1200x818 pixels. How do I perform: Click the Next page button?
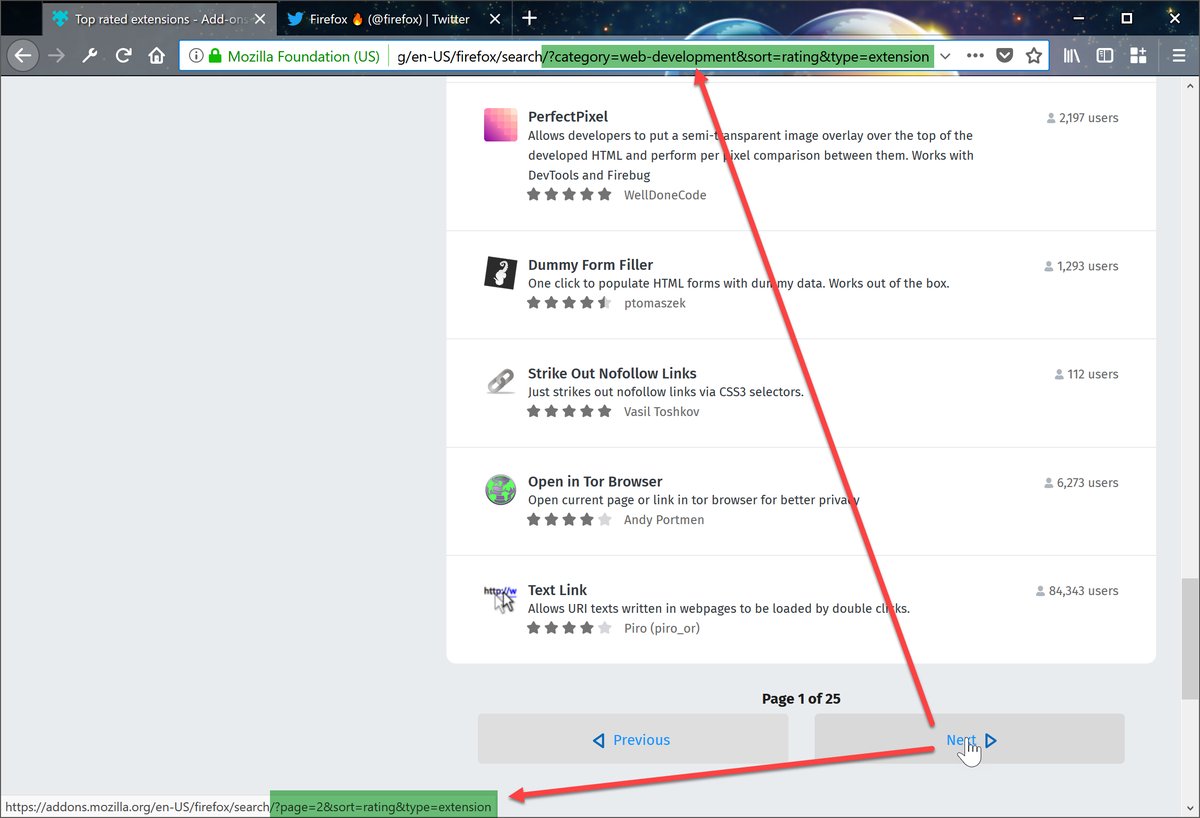(970, 739)
